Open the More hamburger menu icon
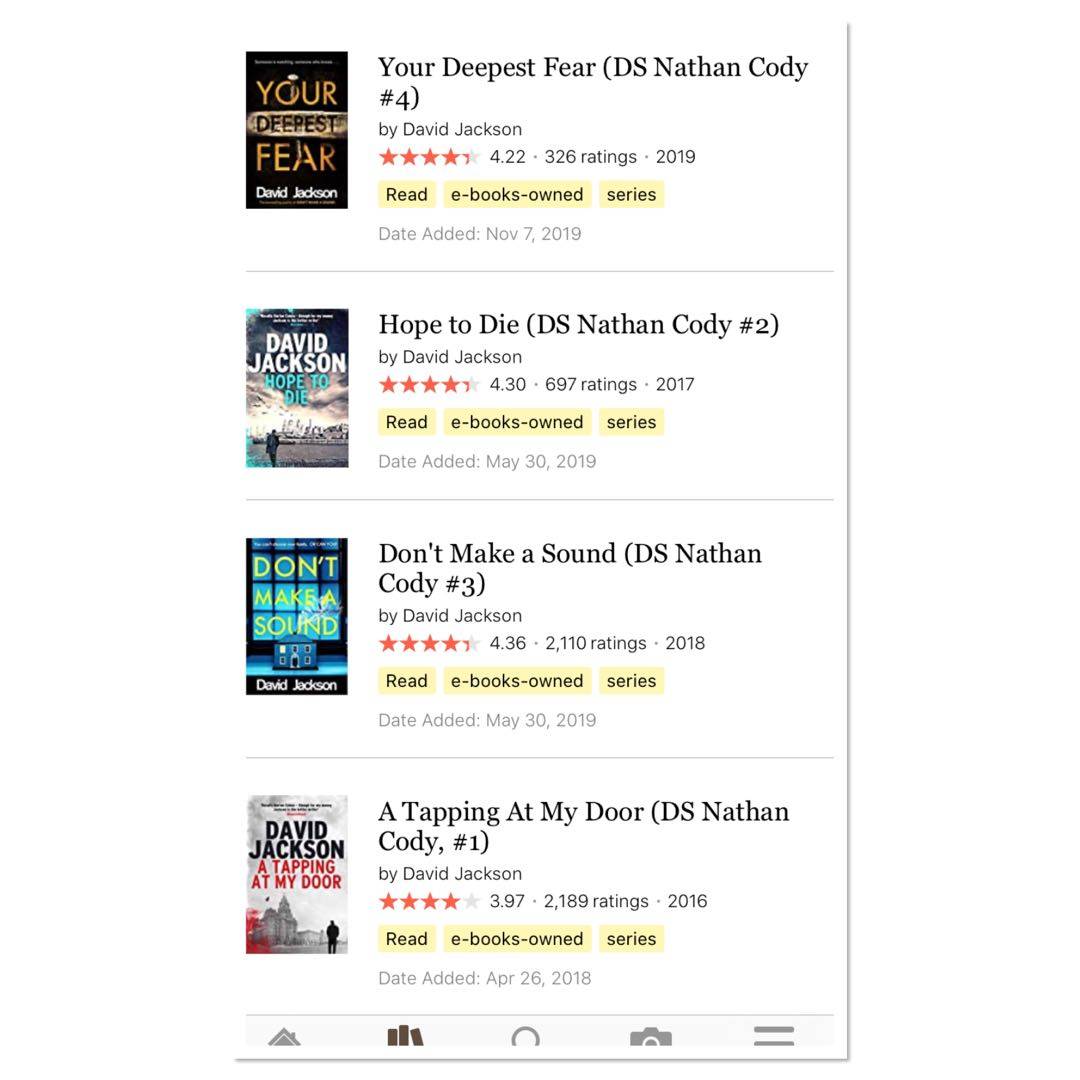The width and height of the screenshot is (1080, 1080). 774,1036
